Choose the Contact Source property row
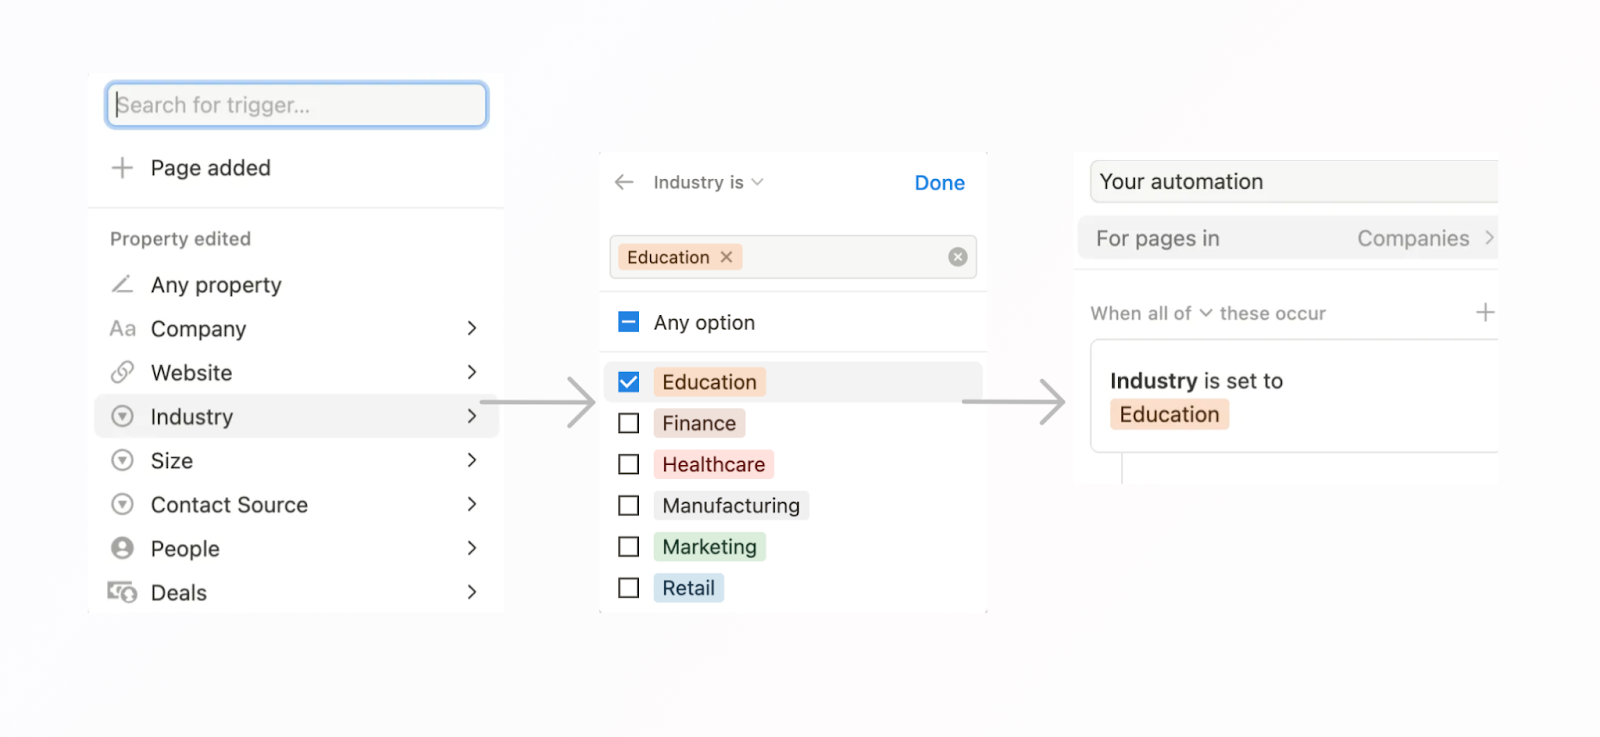This screenshot has height=737, width=1600. (296, 505)
